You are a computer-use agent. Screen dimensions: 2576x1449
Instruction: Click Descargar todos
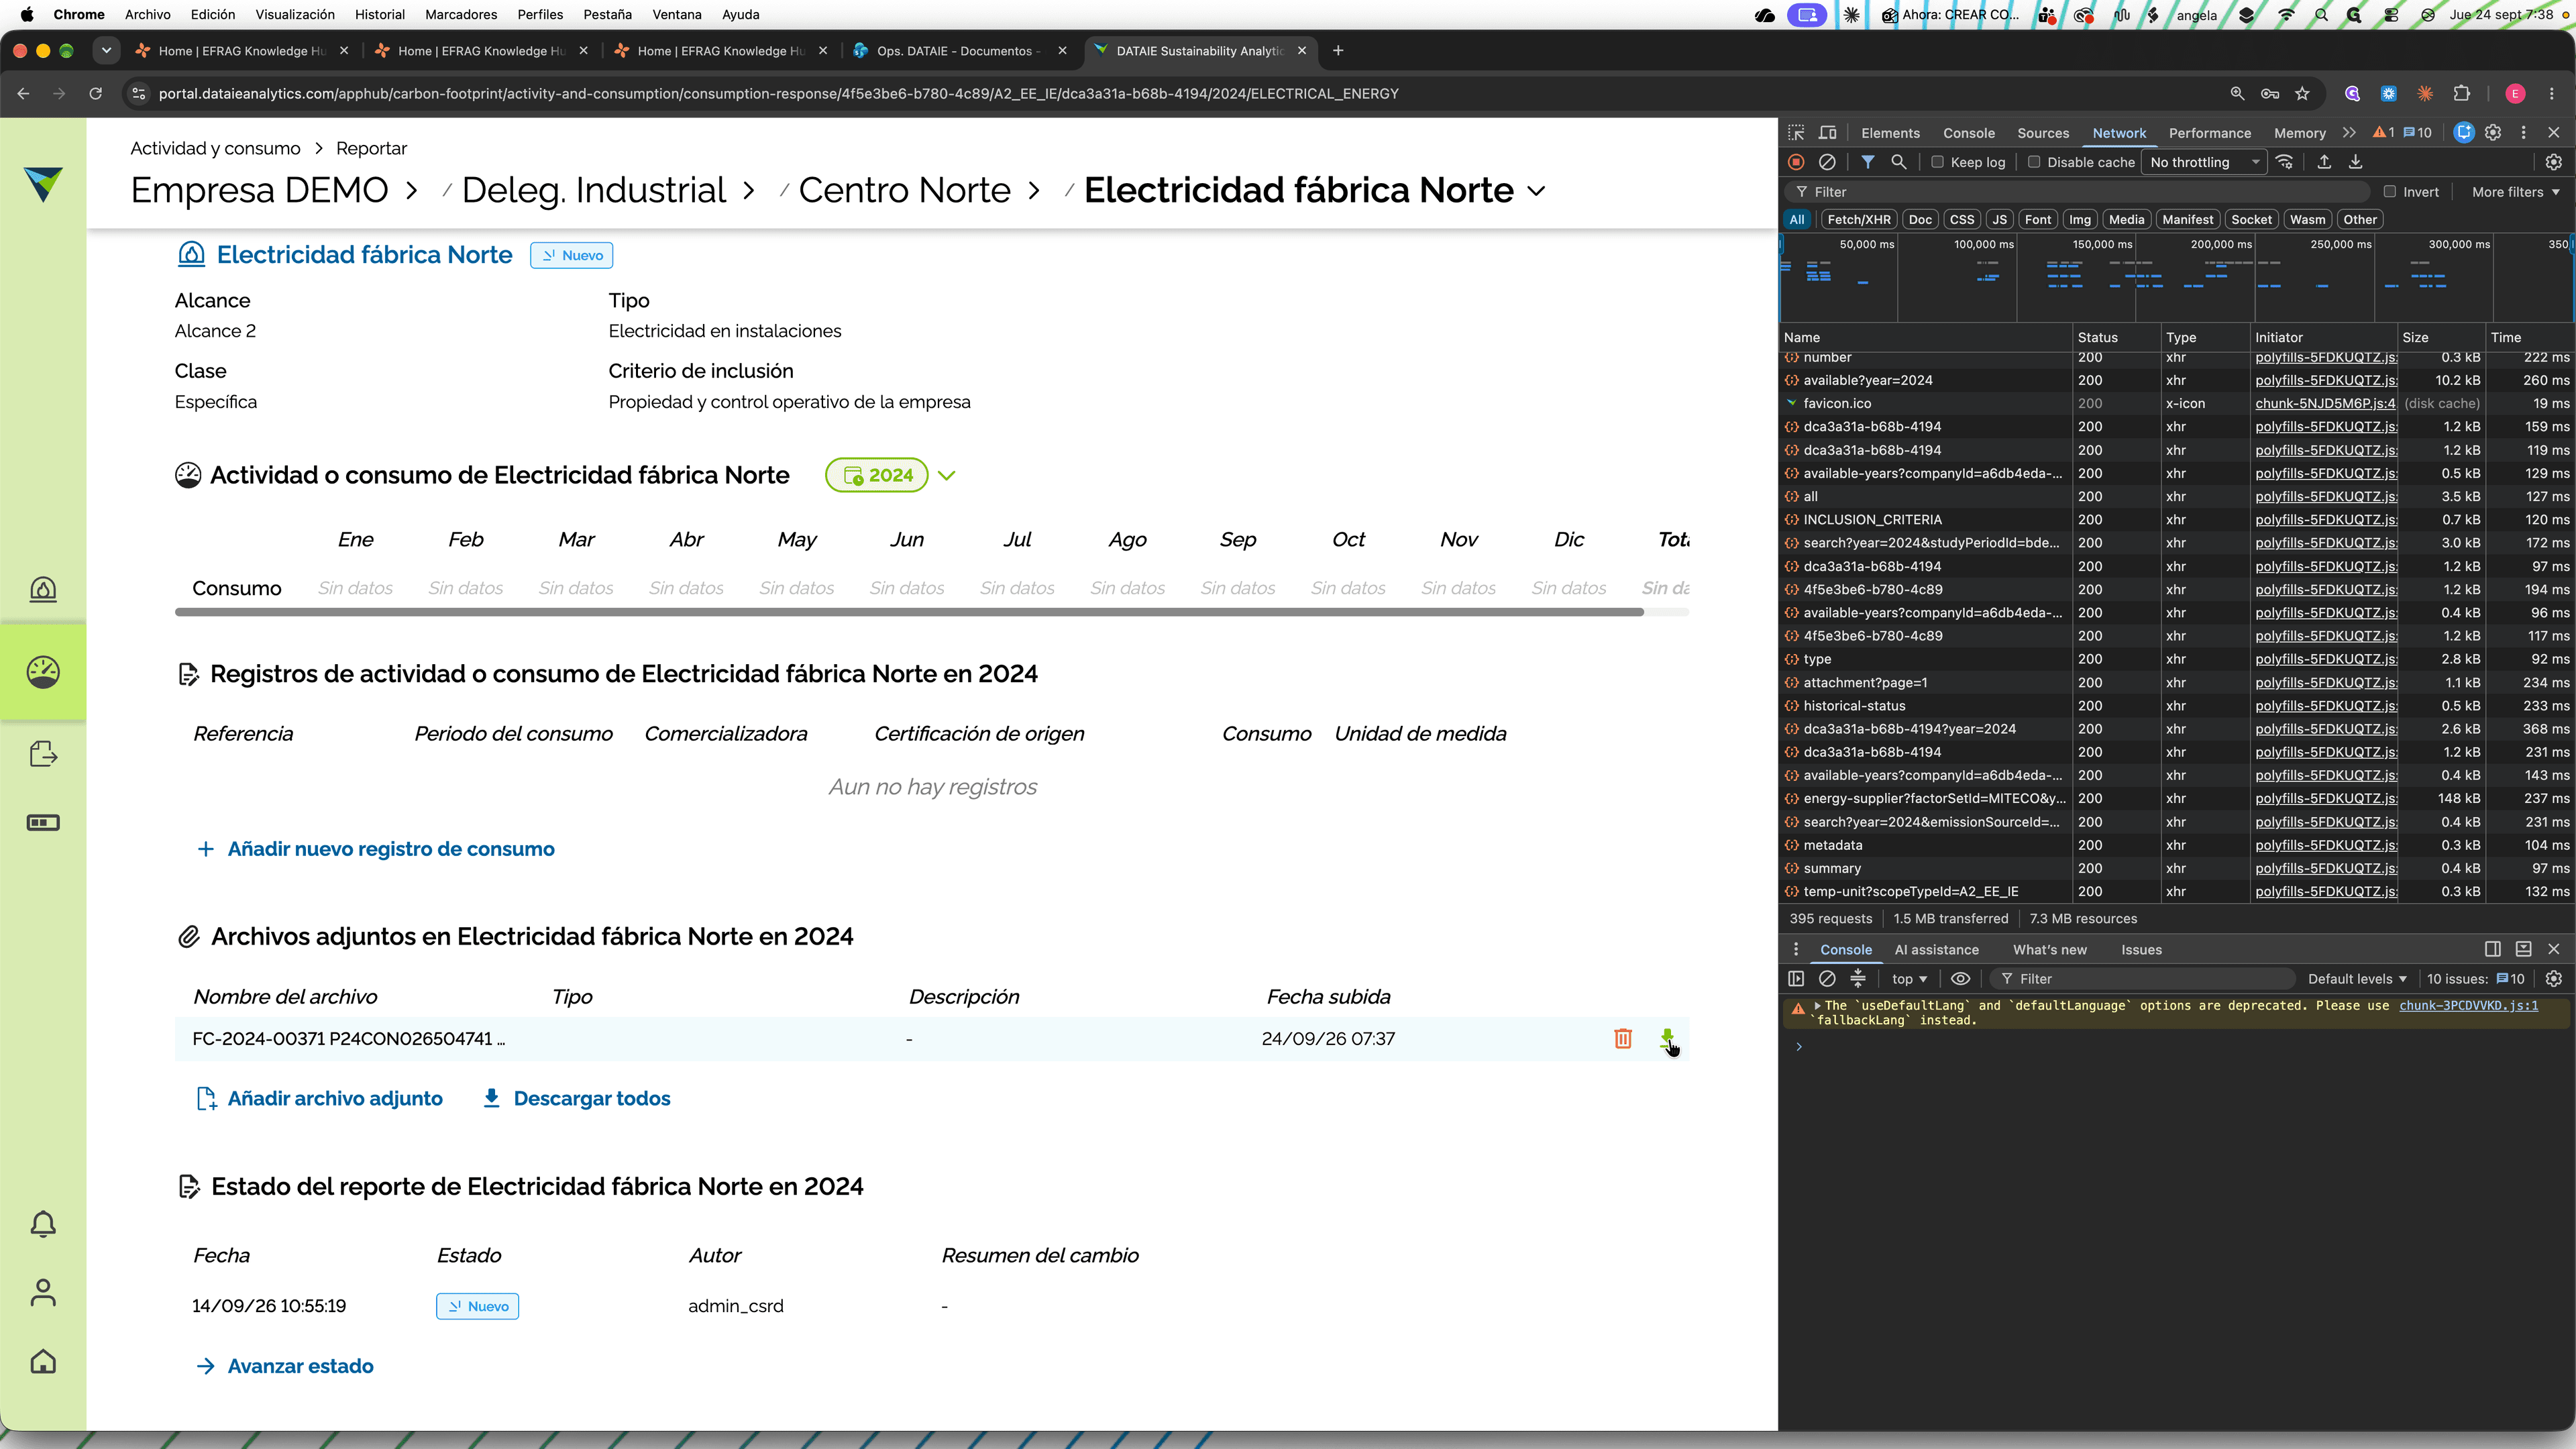576,1099
